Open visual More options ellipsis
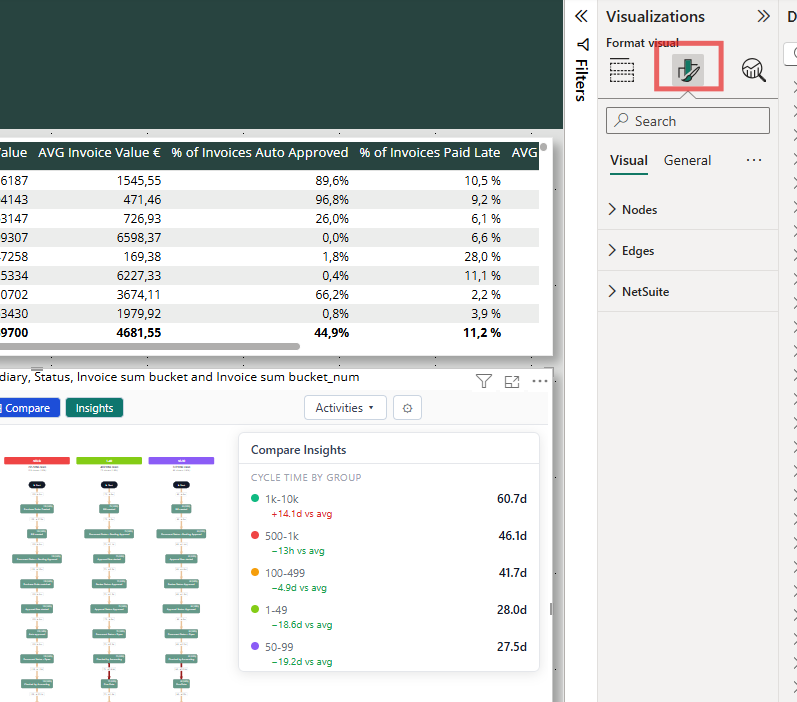Screen dimensions: 797x702 pos(539,381)
